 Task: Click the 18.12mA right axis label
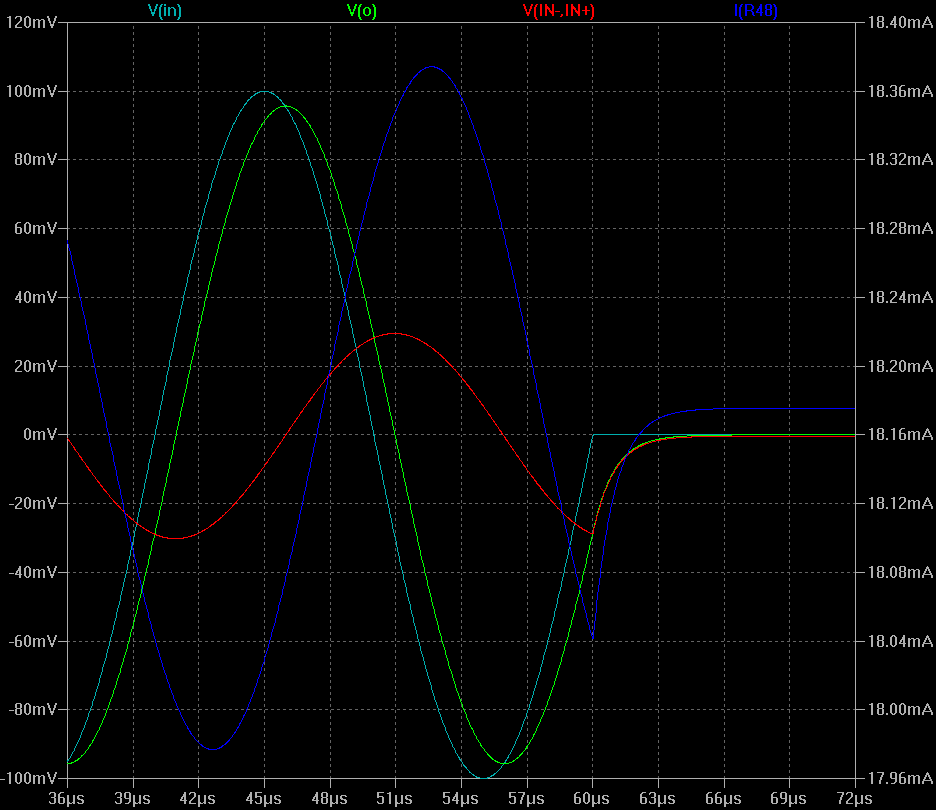coord(900,503)
